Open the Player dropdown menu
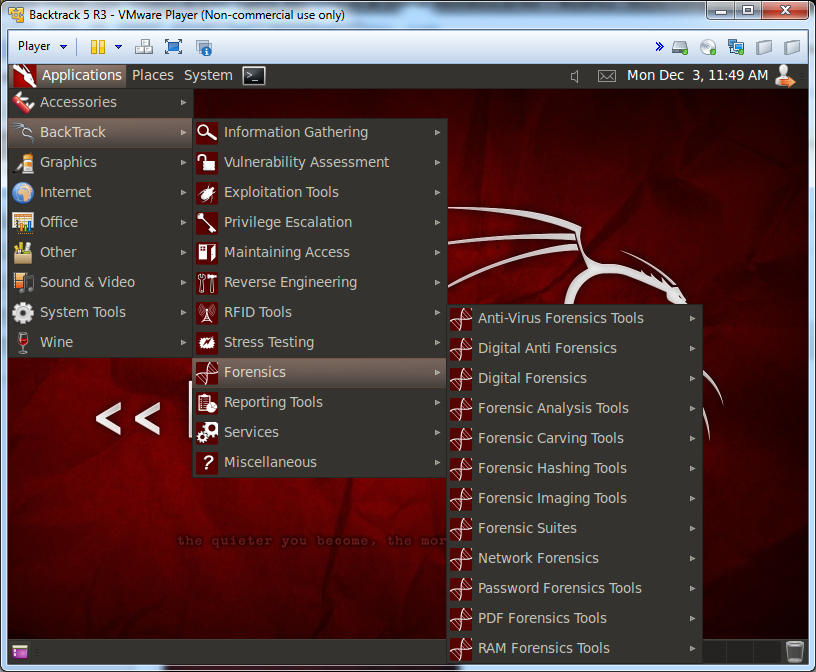The width and height of the screenshot is (816, 672). (x=41, y=47)
